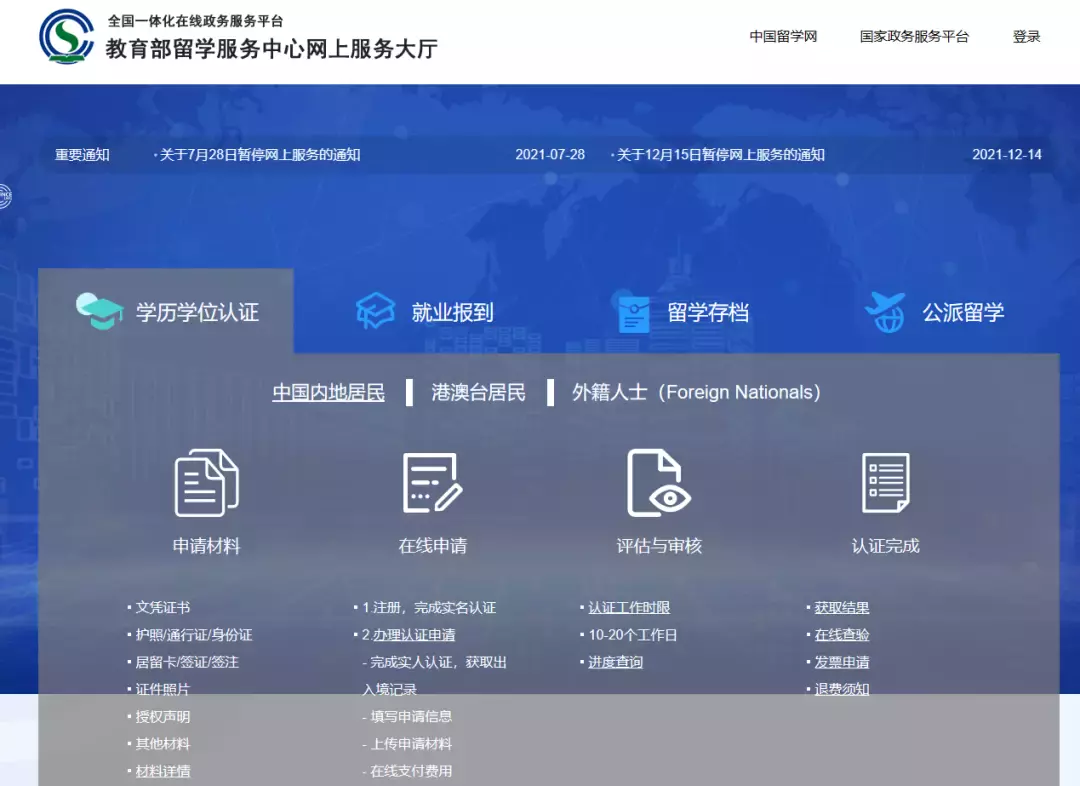Click the 进度查询 link

pos(615,662)
